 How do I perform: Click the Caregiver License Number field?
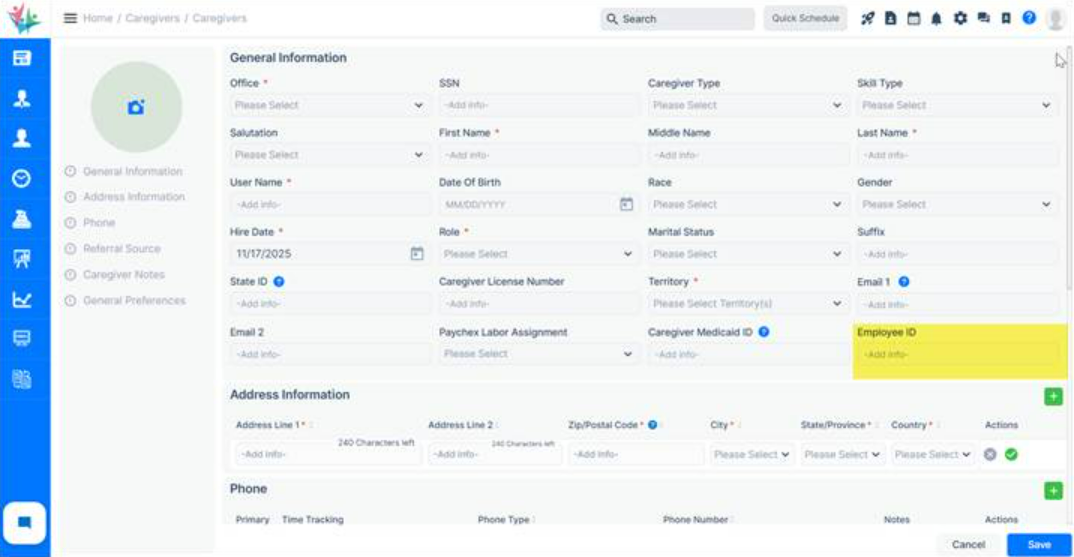[538, 304]
